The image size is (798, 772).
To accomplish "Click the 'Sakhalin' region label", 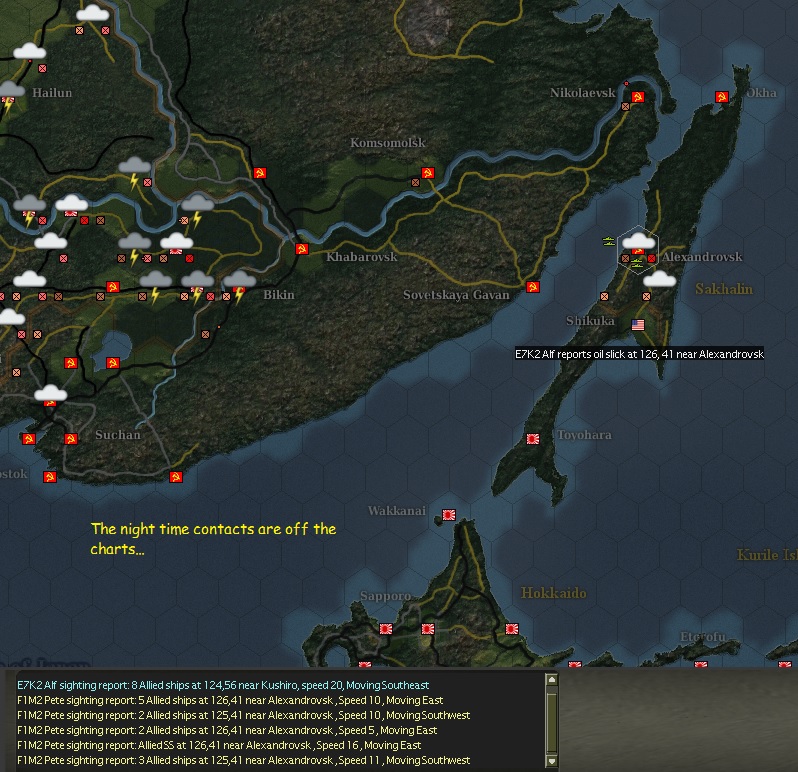I will click(x=724, y=289).
